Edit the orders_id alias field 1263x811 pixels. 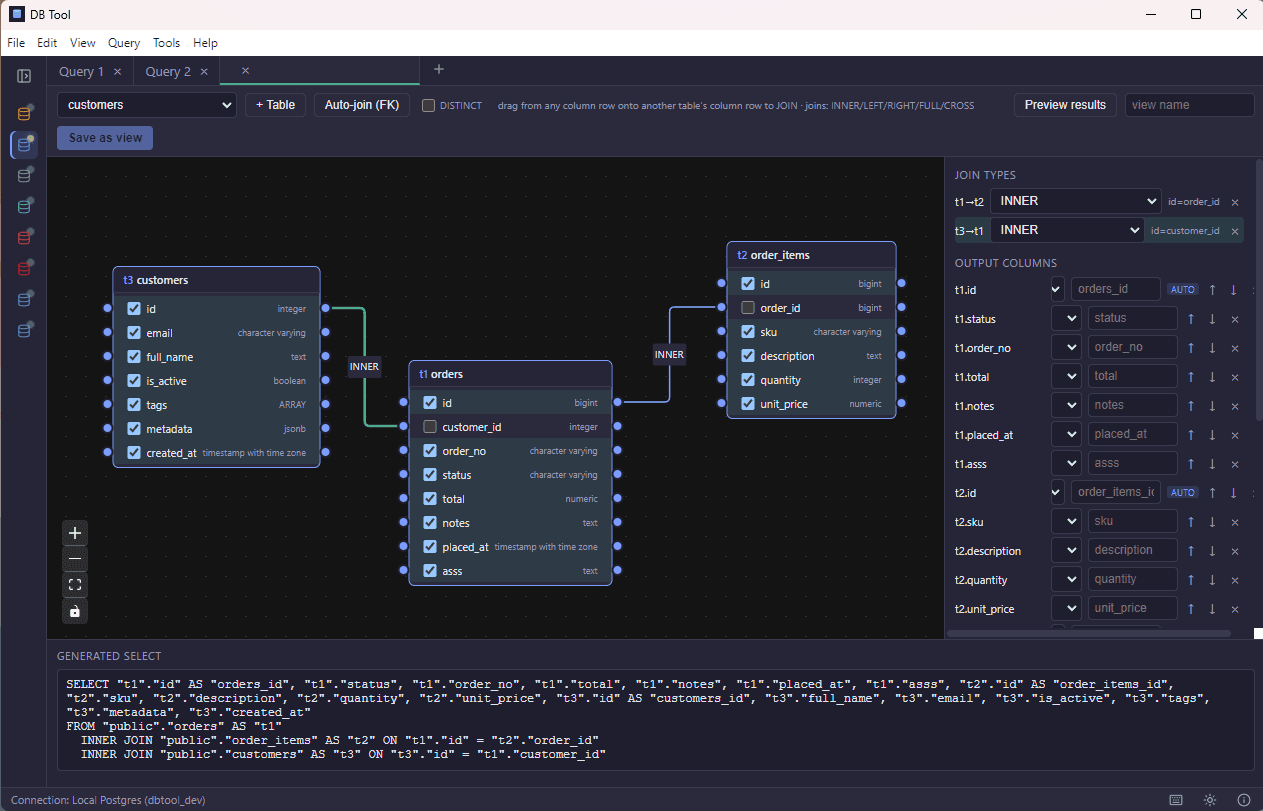(1115, 290)
